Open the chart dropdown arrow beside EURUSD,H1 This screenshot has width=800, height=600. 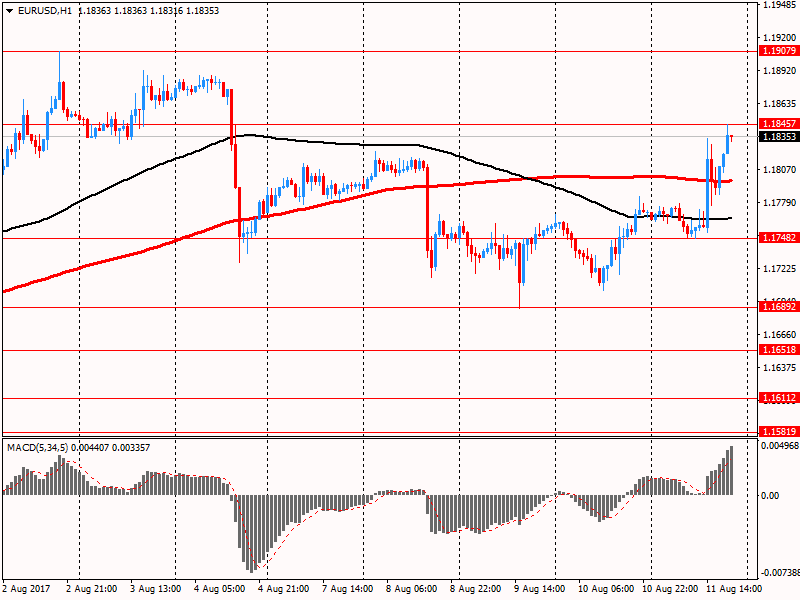pyautogui.click(x=9, y=11)
